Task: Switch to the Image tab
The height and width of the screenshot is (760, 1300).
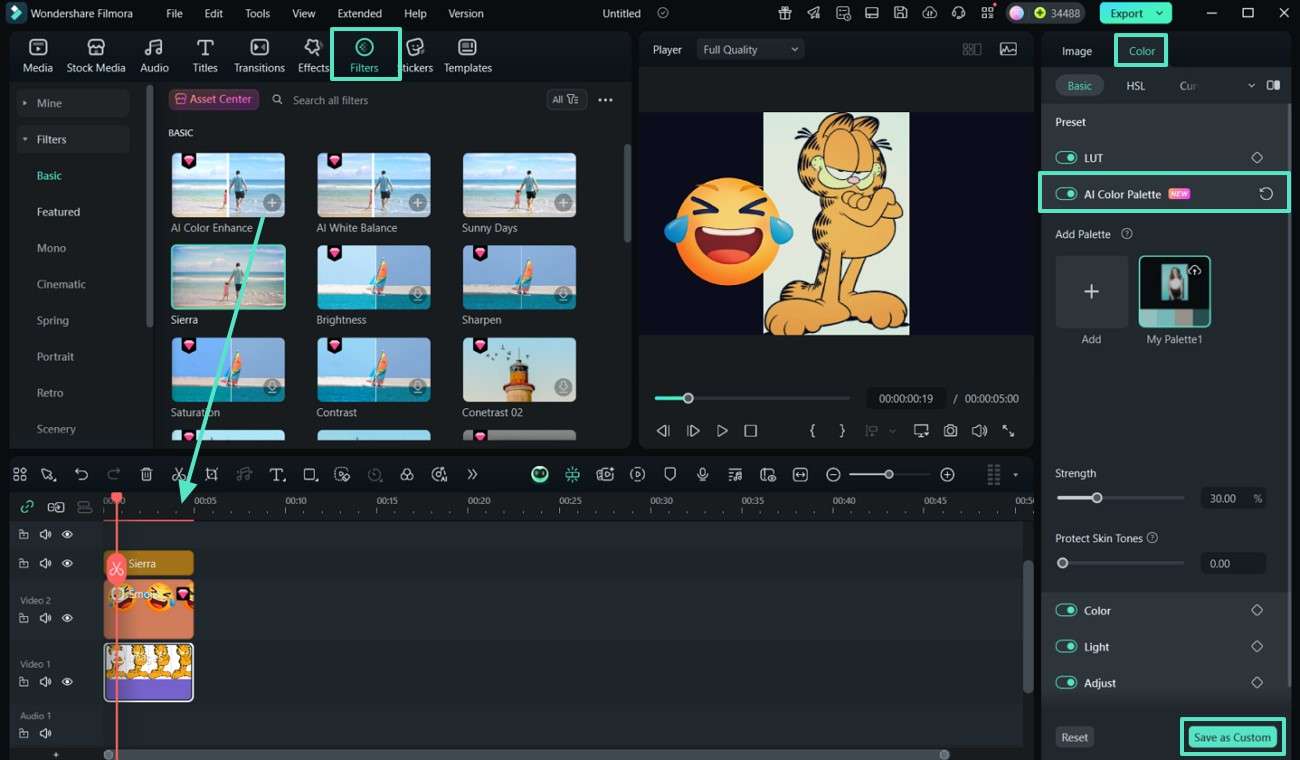Action: point(1077,51)
